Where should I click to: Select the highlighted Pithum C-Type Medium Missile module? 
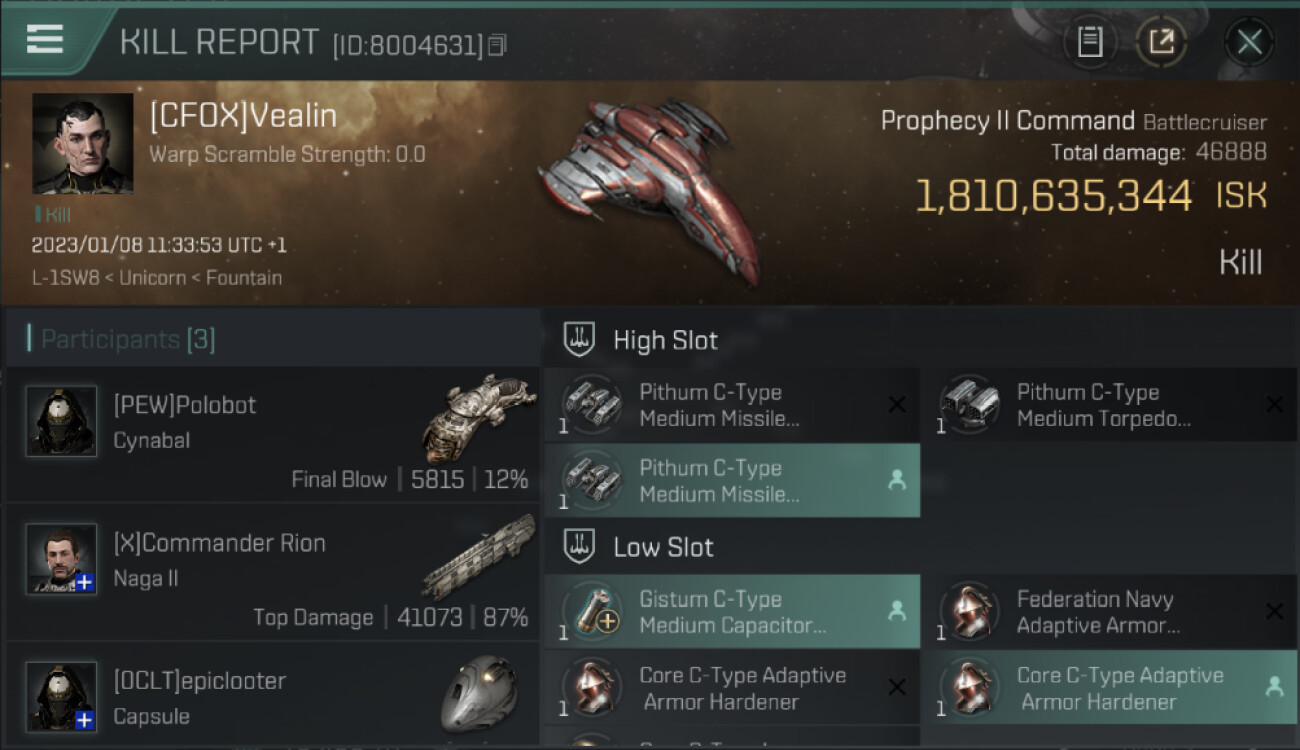(733, 480)
